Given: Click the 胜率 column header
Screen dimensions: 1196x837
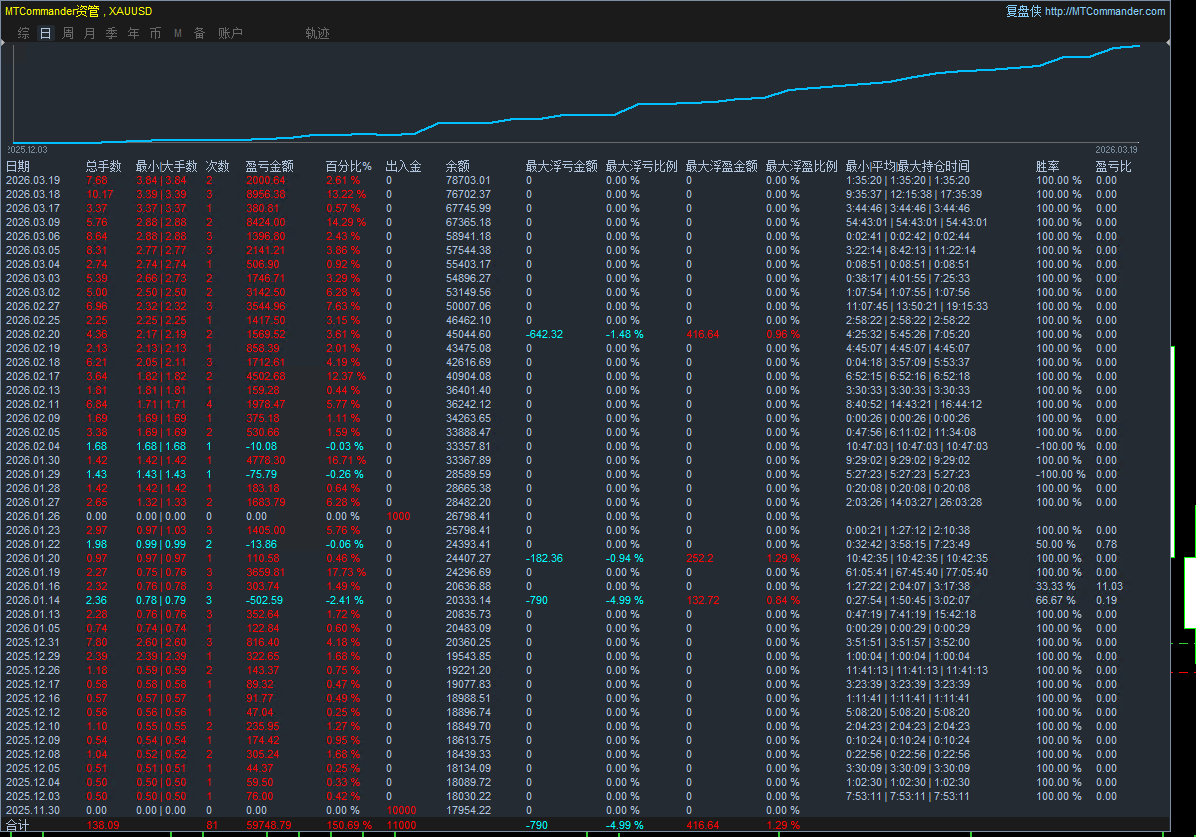Looking at the screenshot, I should tap(1047, 166).
